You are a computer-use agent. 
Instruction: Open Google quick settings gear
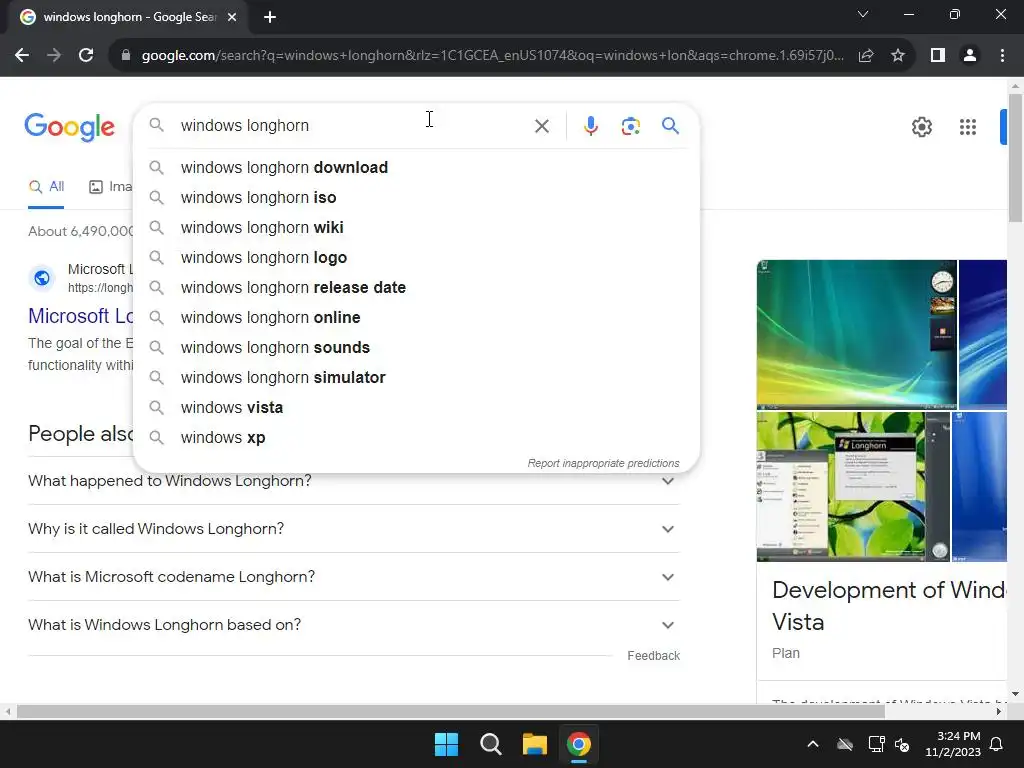coord(921,127)
